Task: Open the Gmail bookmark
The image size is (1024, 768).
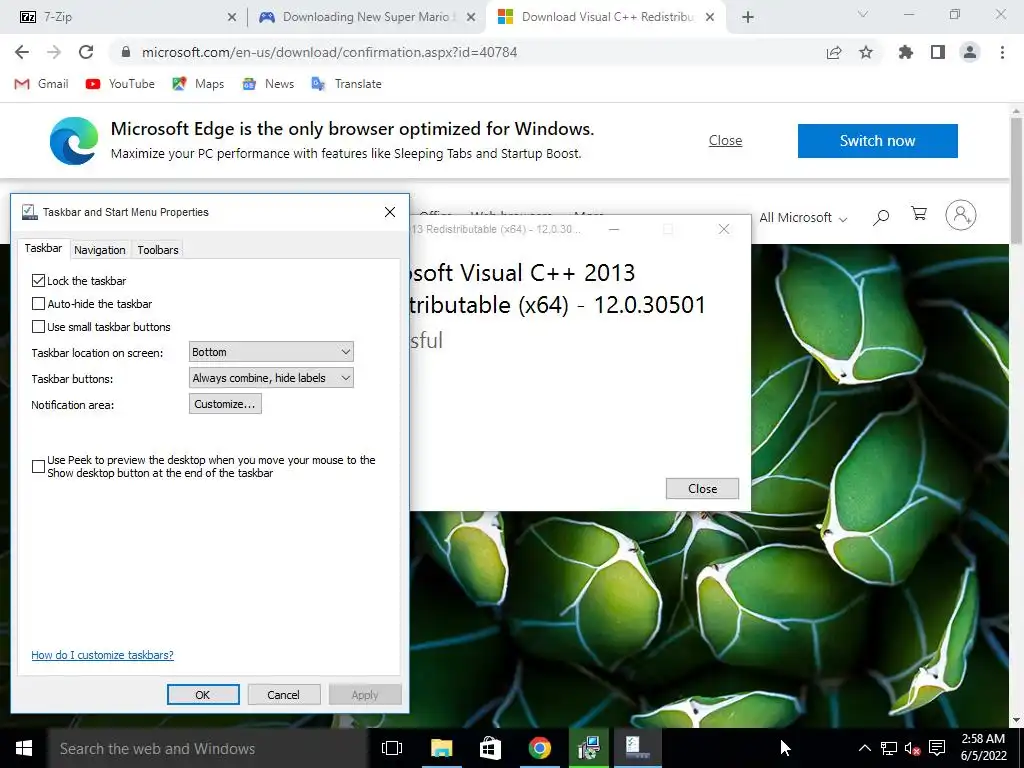Action: pos(41,84)
